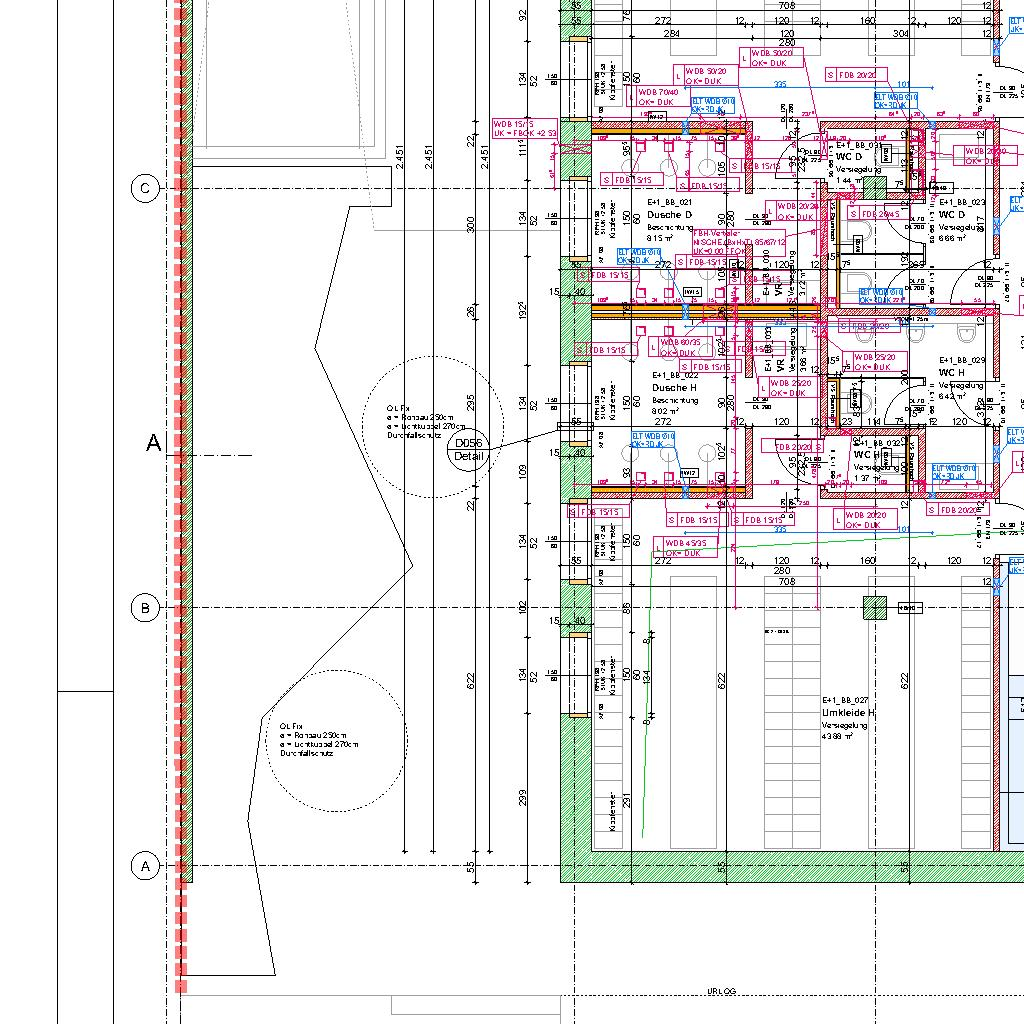Screen dimensions: 1024x1024
Task: Click the 8.02 m² area text
Action: point(665,411)
